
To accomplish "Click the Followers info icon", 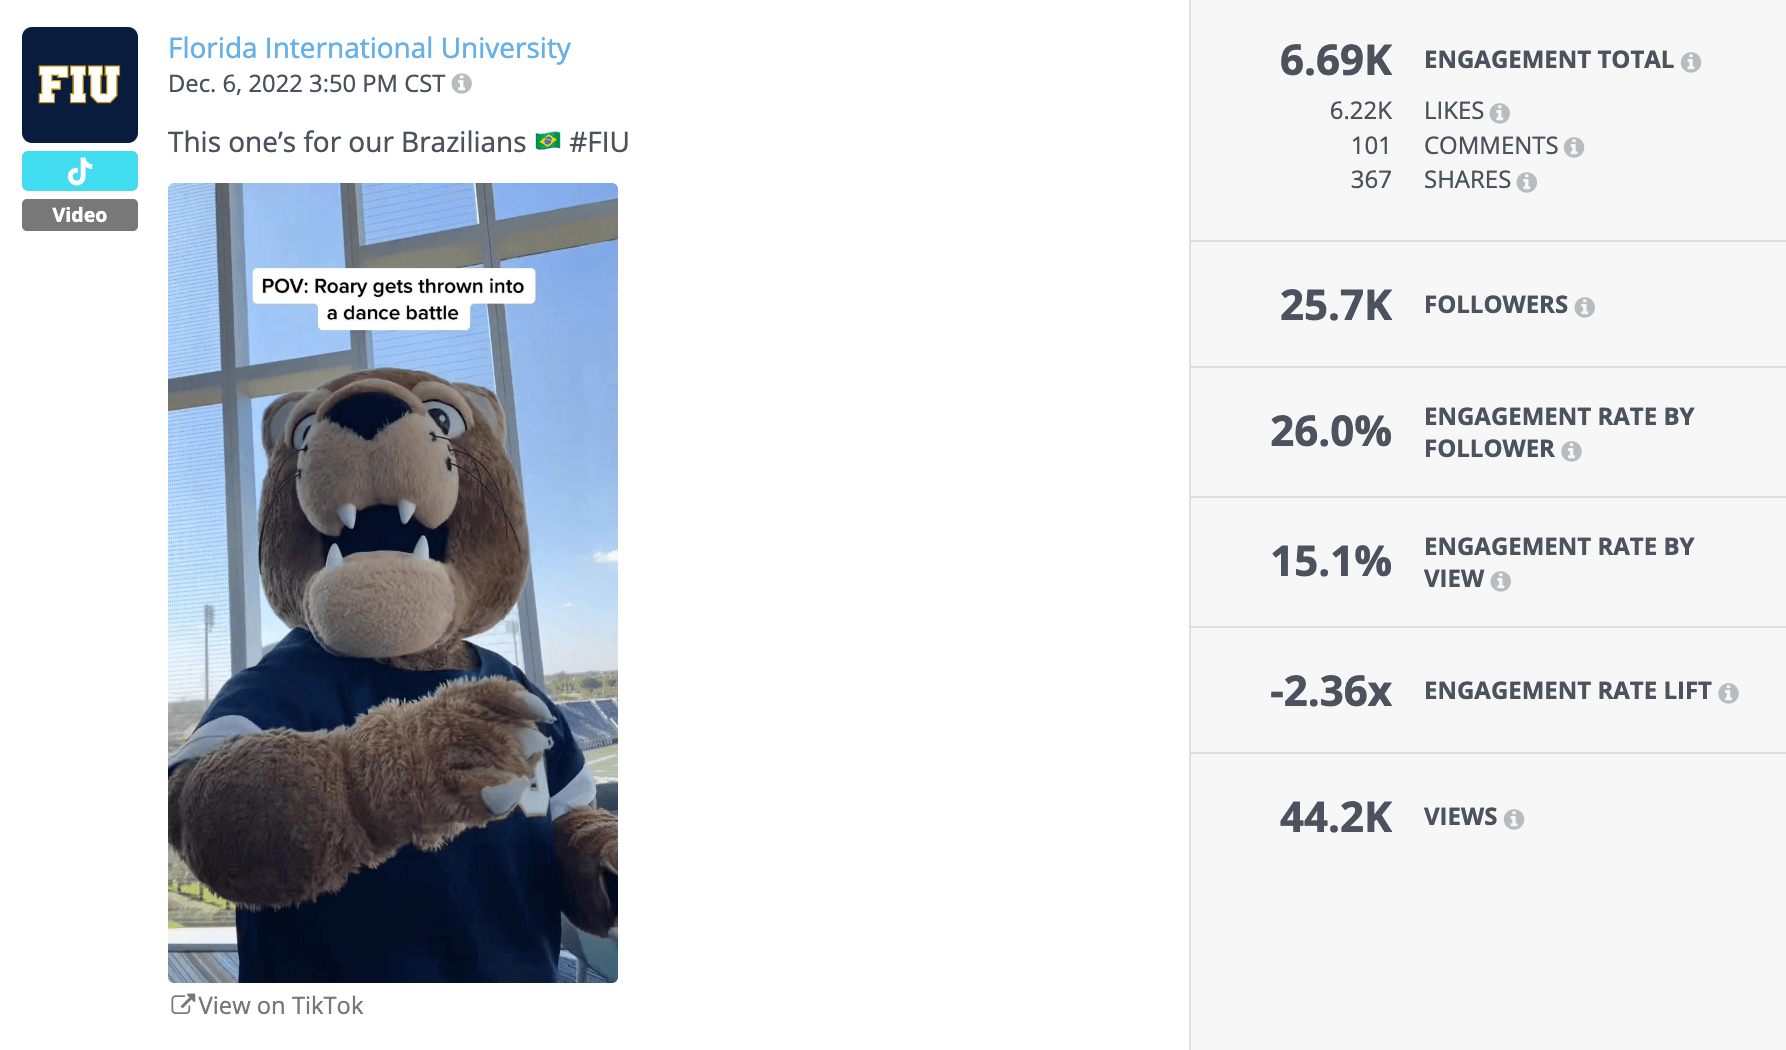I will tap(1585, 306).
